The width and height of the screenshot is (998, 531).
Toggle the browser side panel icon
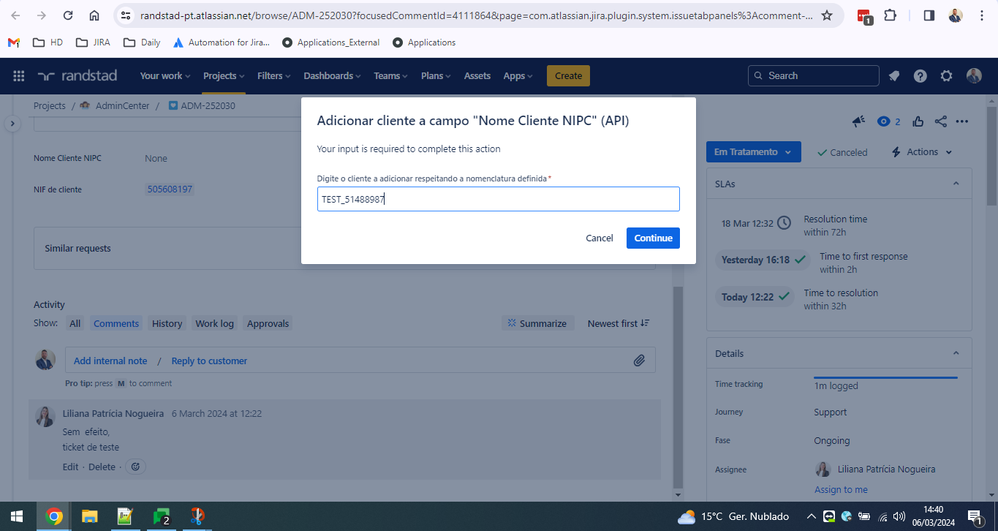click(x=929, y=15)
